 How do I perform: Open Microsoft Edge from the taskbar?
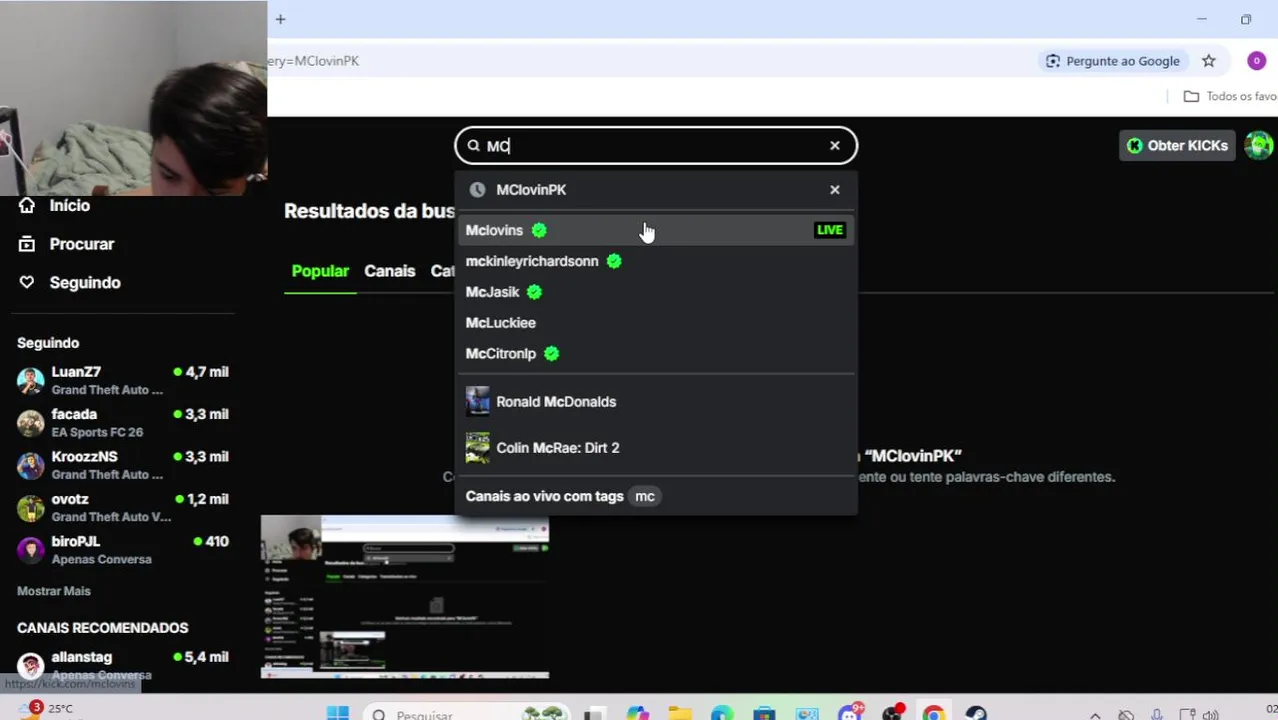click(x=722, y=714)
